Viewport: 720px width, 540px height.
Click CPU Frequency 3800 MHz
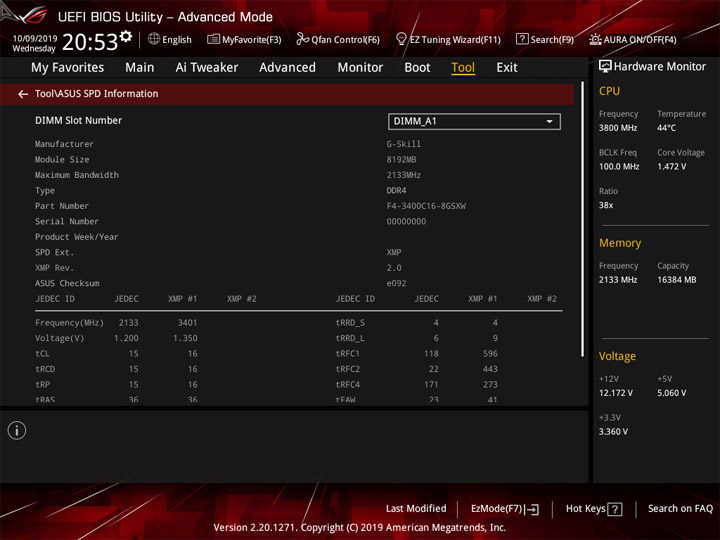[x=618, y=128]
